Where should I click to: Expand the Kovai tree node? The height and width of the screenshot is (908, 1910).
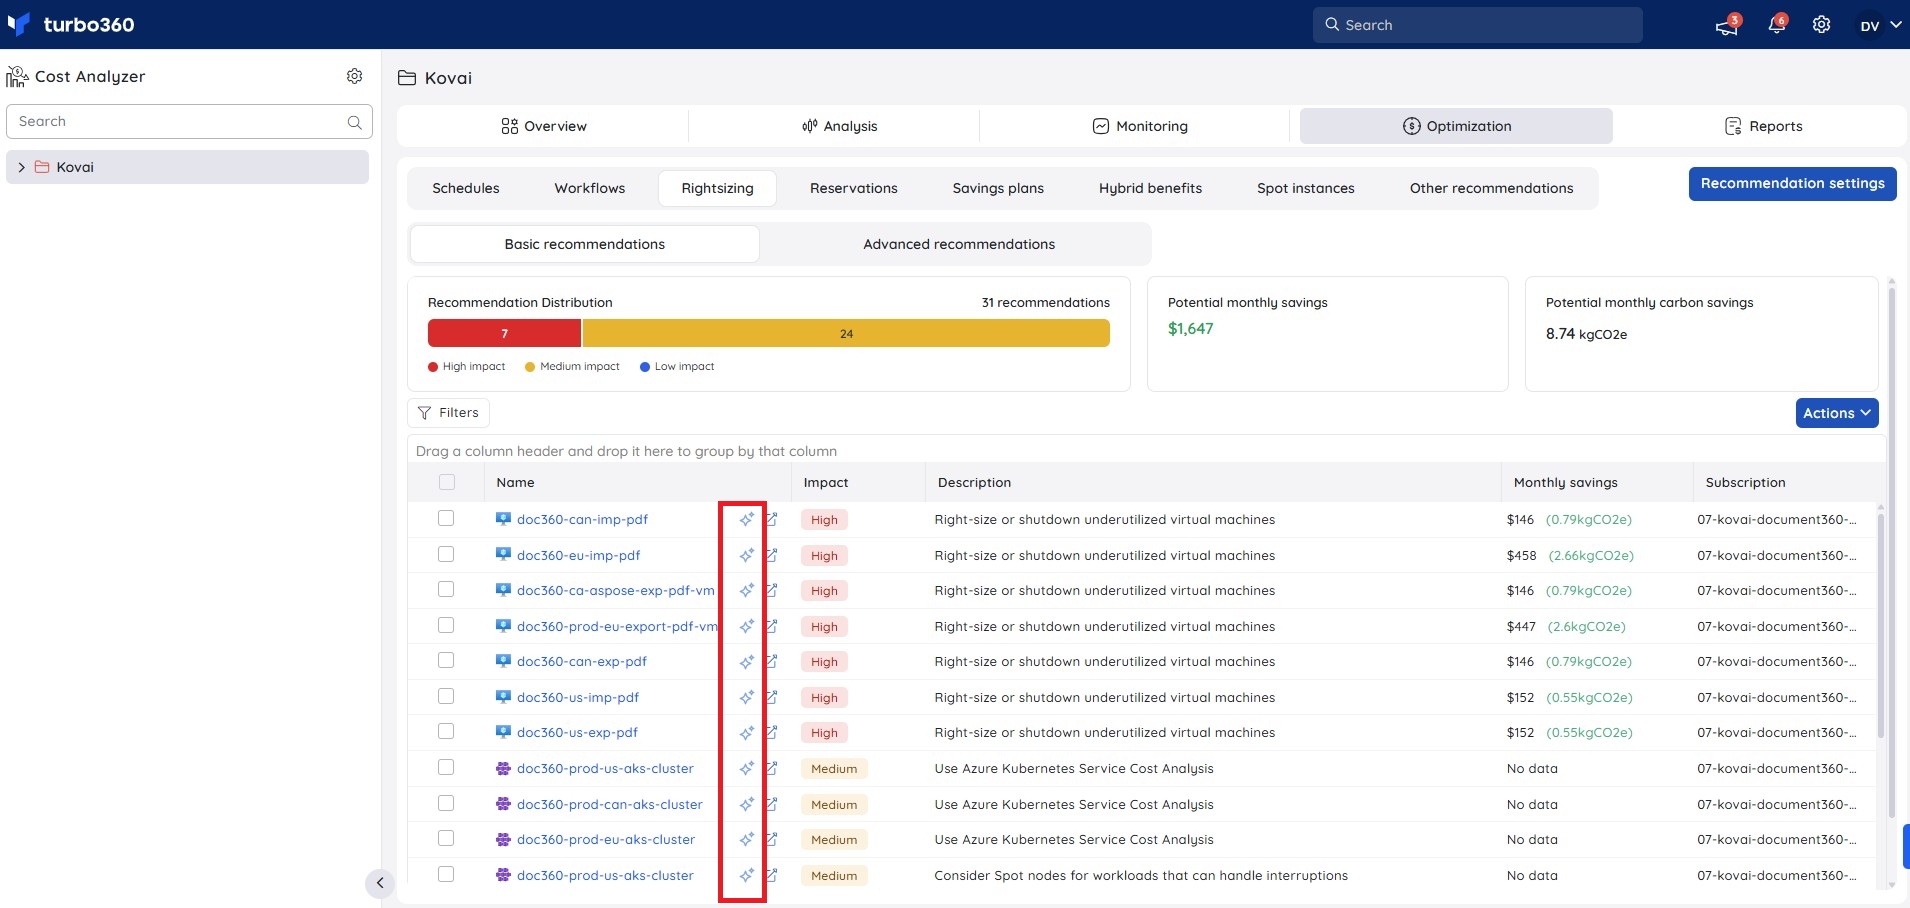[x=22, y=167]
